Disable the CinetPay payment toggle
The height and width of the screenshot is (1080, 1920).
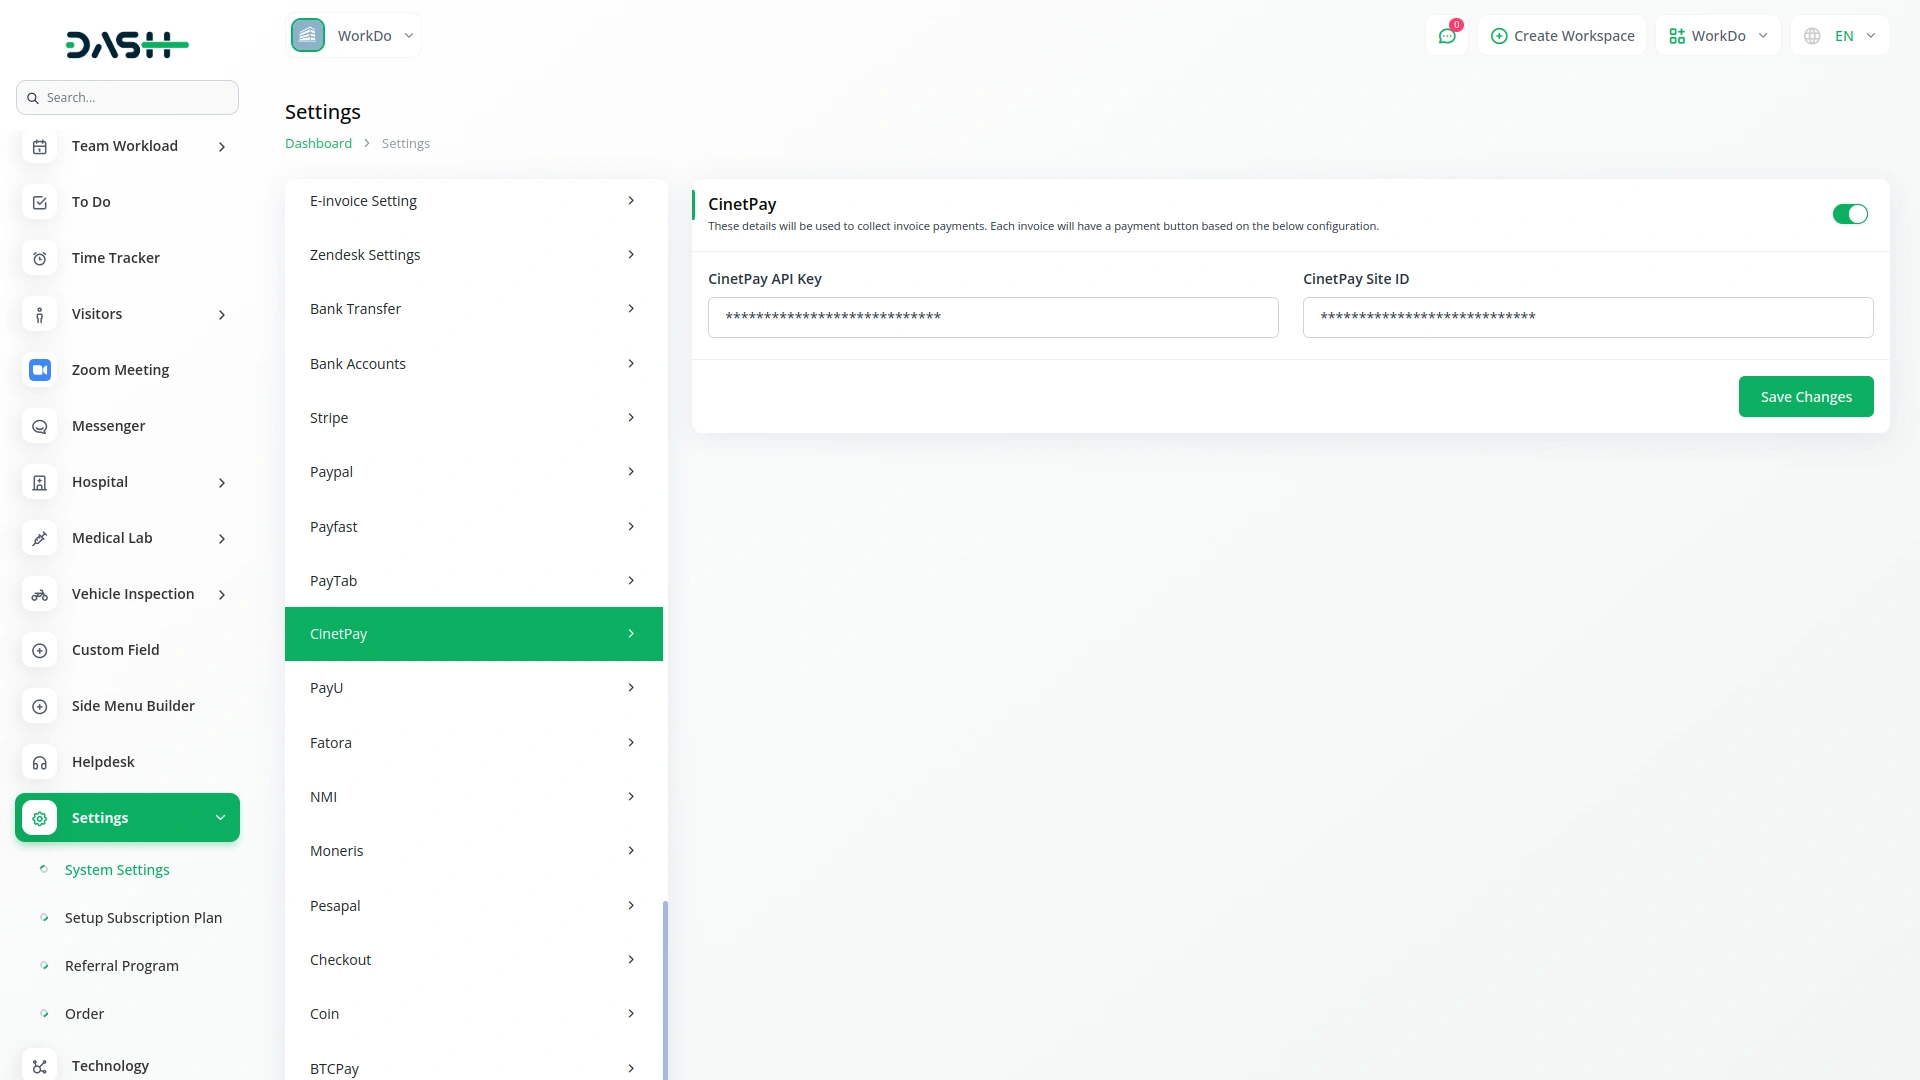coord(1849,214)
